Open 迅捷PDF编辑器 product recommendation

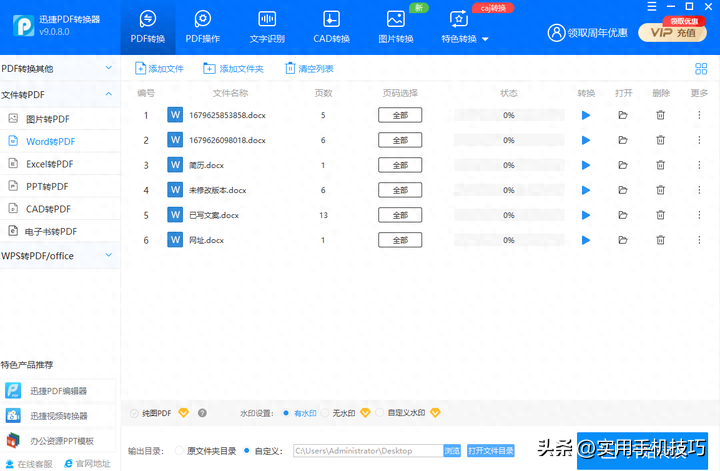58,391
